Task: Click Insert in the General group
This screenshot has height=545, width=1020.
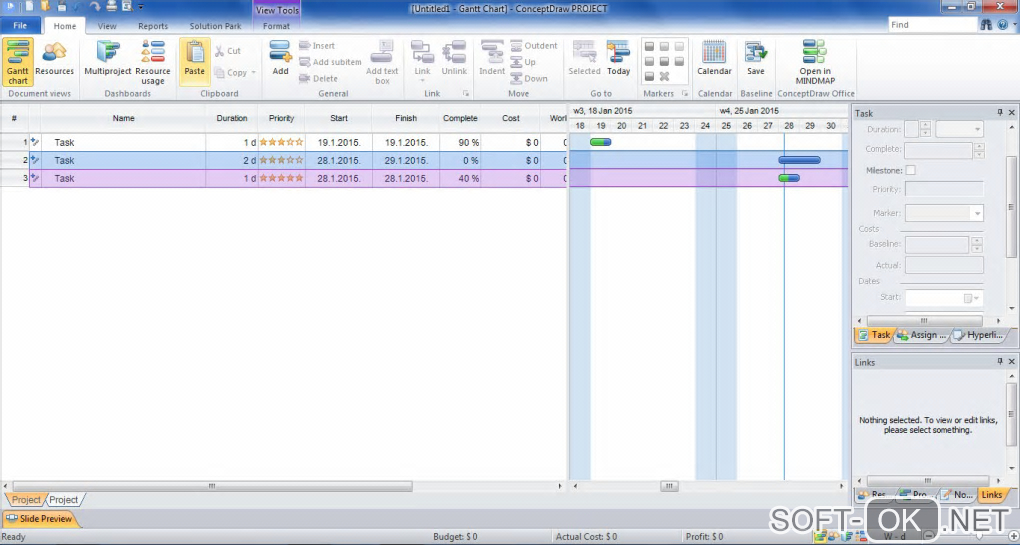Action: tap(317, 46)
